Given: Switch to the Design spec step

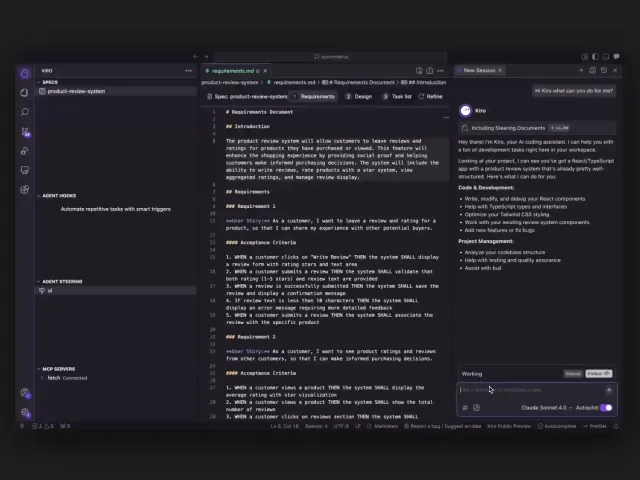Looking at the screenshot, I should (x=359, y=97).
